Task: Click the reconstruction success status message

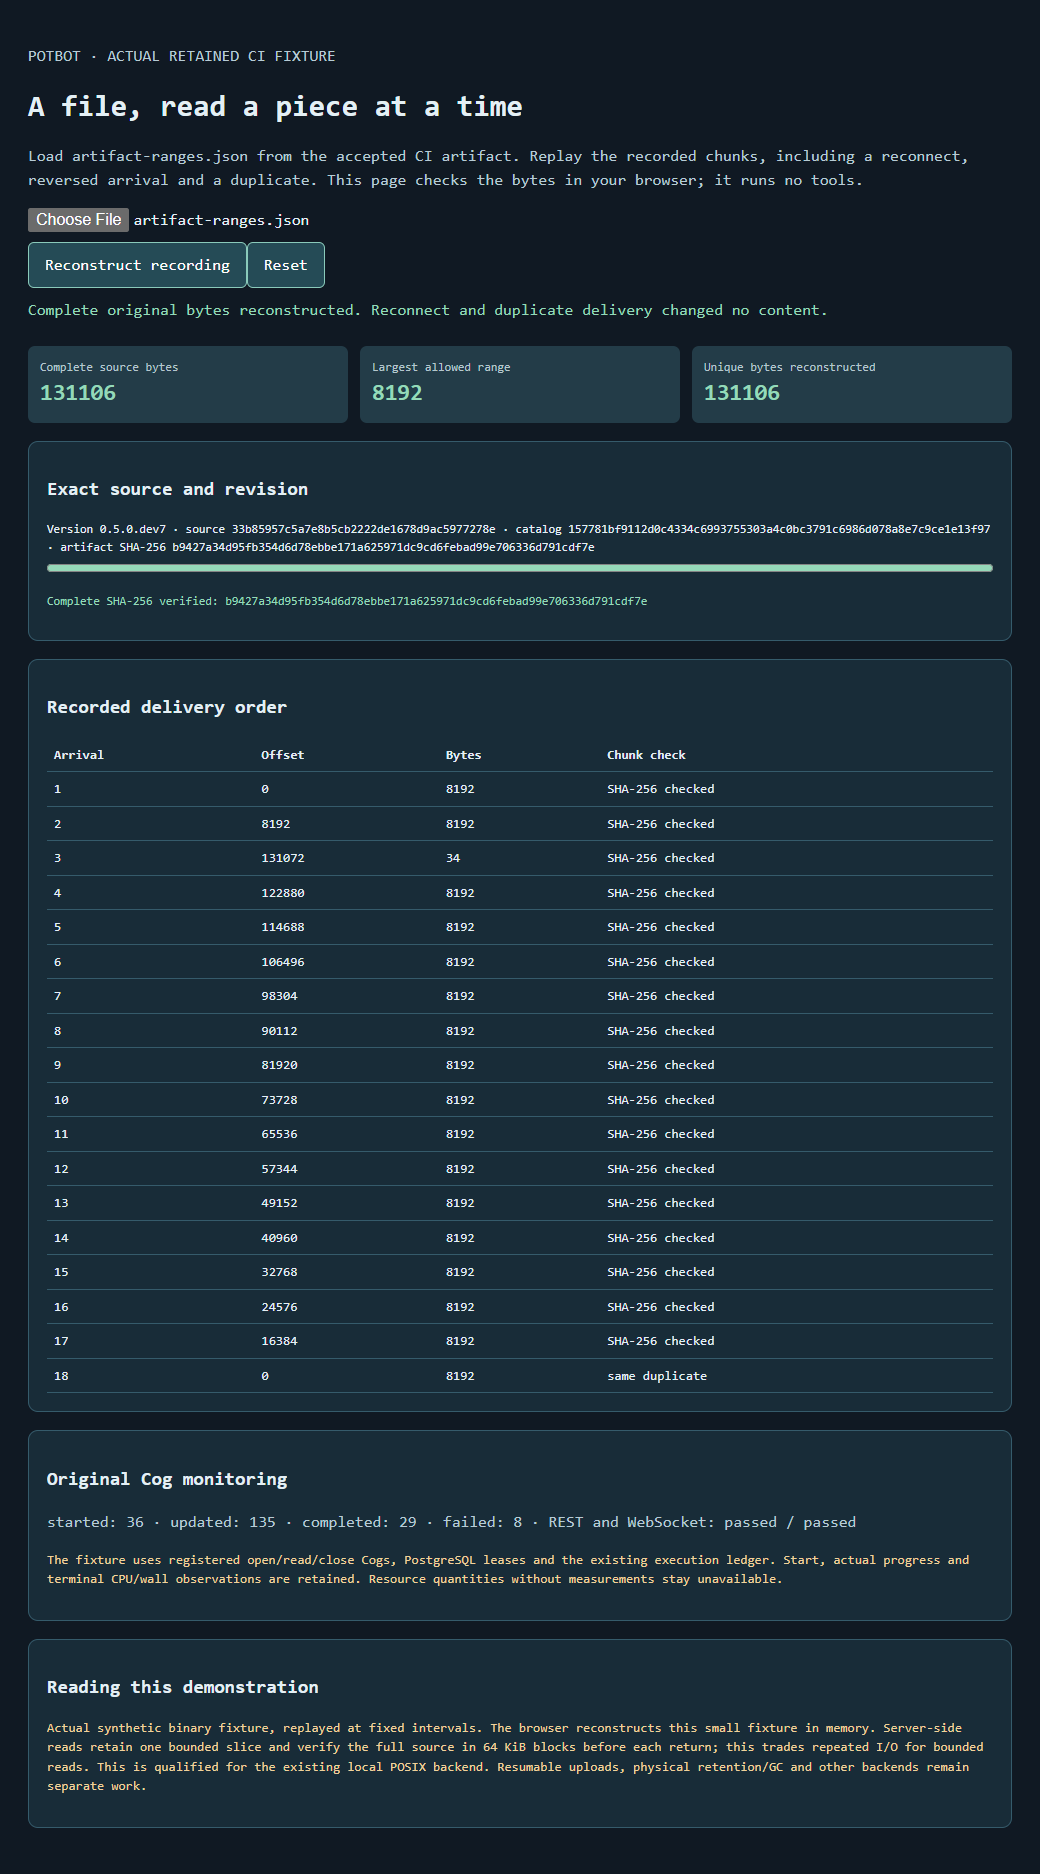Action: (x=427, y=310)
